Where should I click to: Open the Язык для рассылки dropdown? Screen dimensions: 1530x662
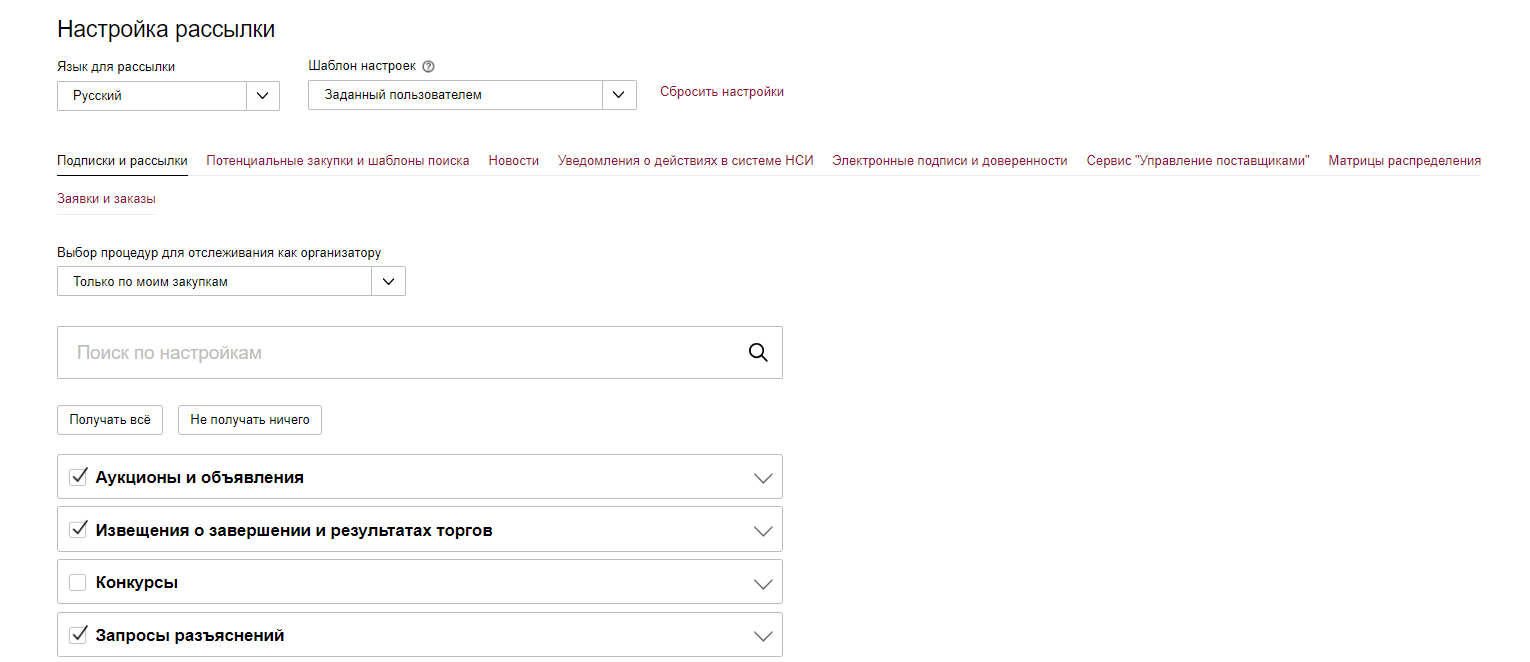(262, 96)
